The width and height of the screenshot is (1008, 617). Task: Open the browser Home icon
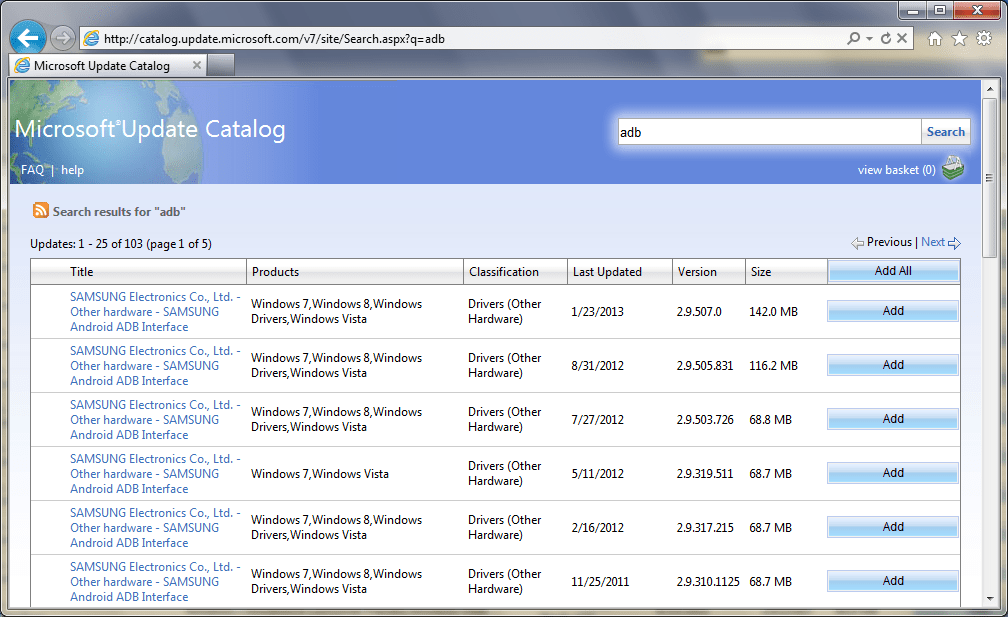click(935, 39)
